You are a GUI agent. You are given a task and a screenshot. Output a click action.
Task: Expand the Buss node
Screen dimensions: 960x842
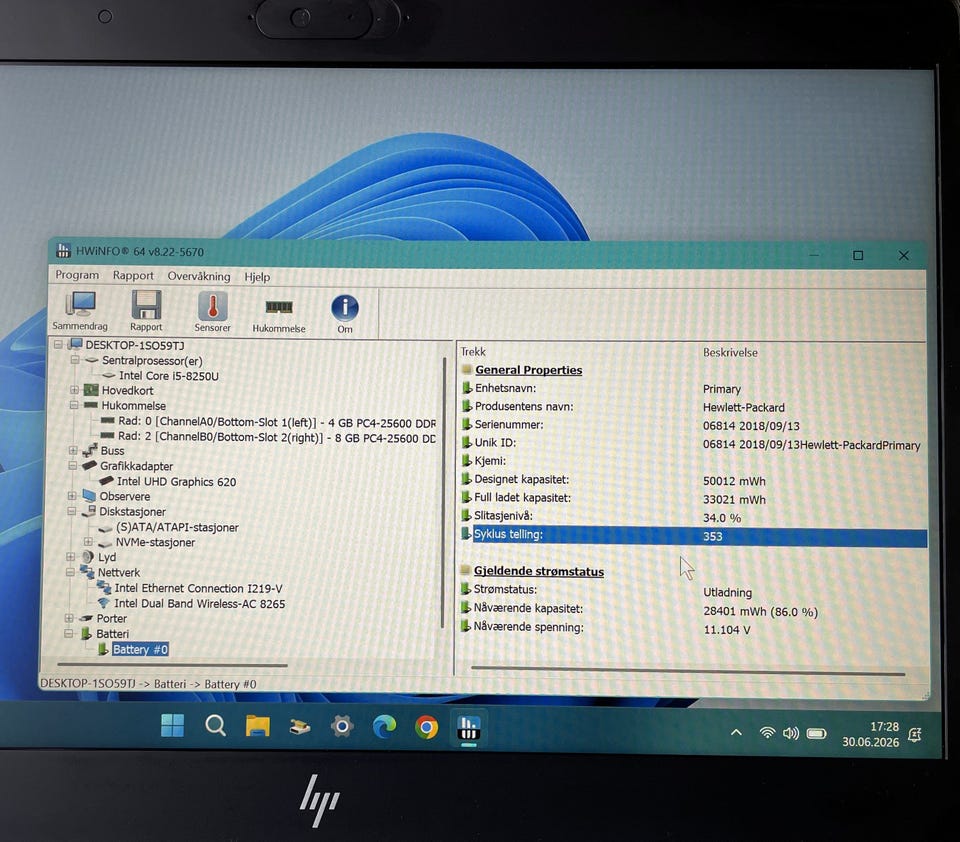pyautogui.click(x=73, y=451)
